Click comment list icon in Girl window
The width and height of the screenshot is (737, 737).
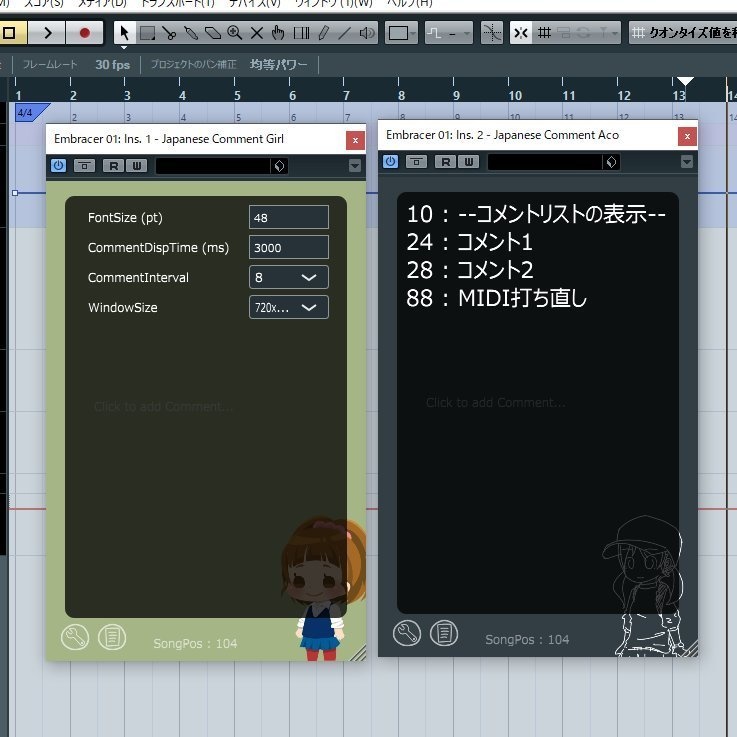[x=112, y=637]
